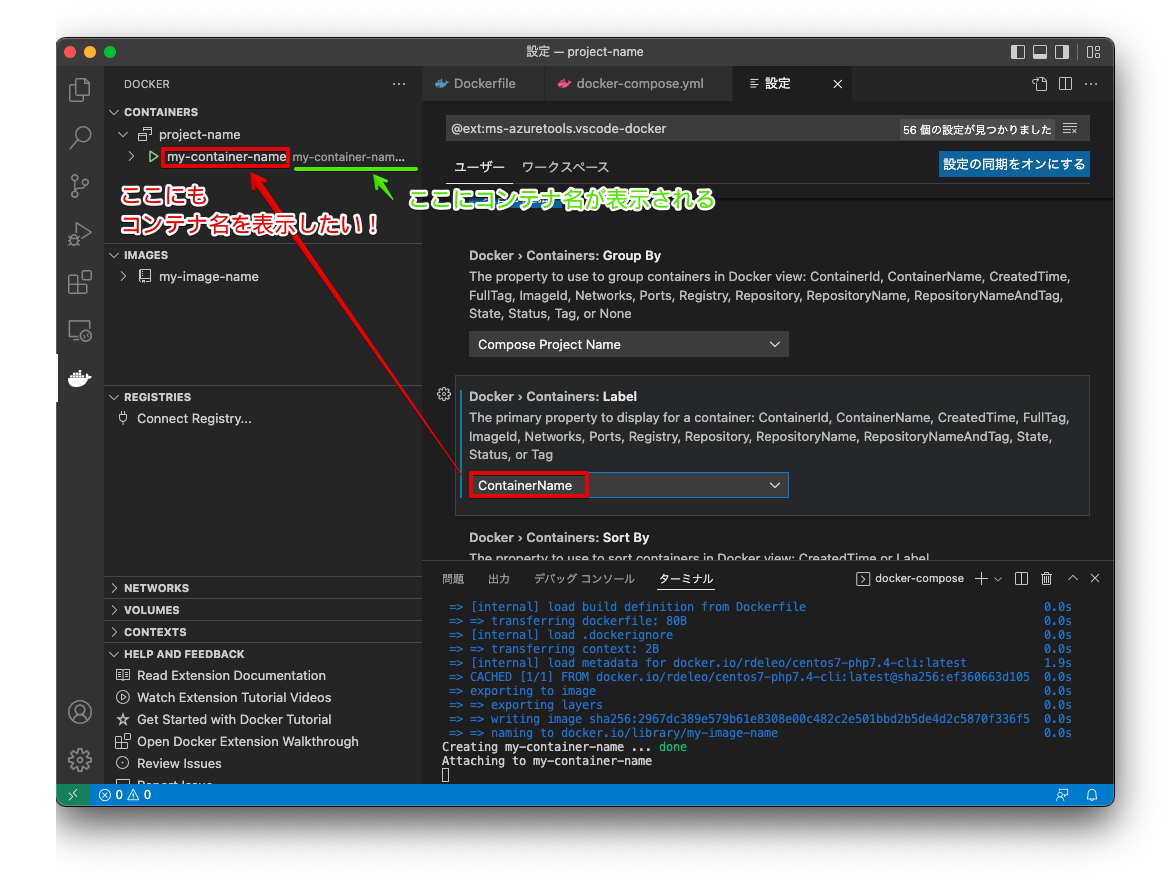Viewport: 1170px width, 880px height.
Task: Expand the VOLUMES section
Action: pyautogui.click(x=114, y=610)
